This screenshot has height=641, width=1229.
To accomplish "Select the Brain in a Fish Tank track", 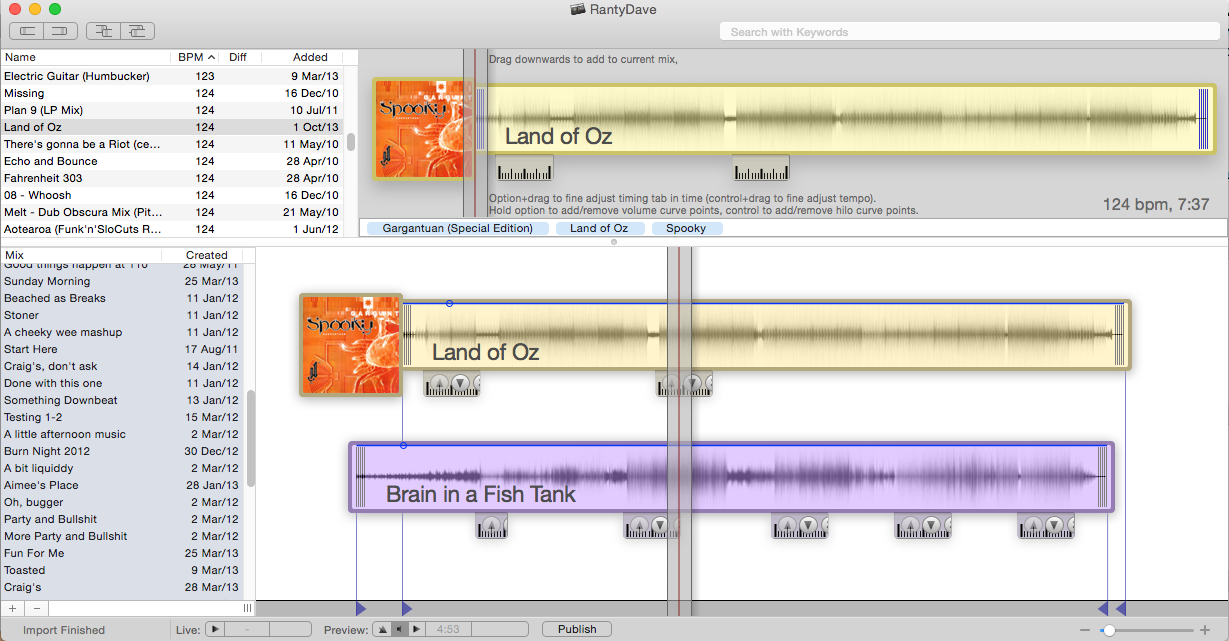I will point(731,478).
